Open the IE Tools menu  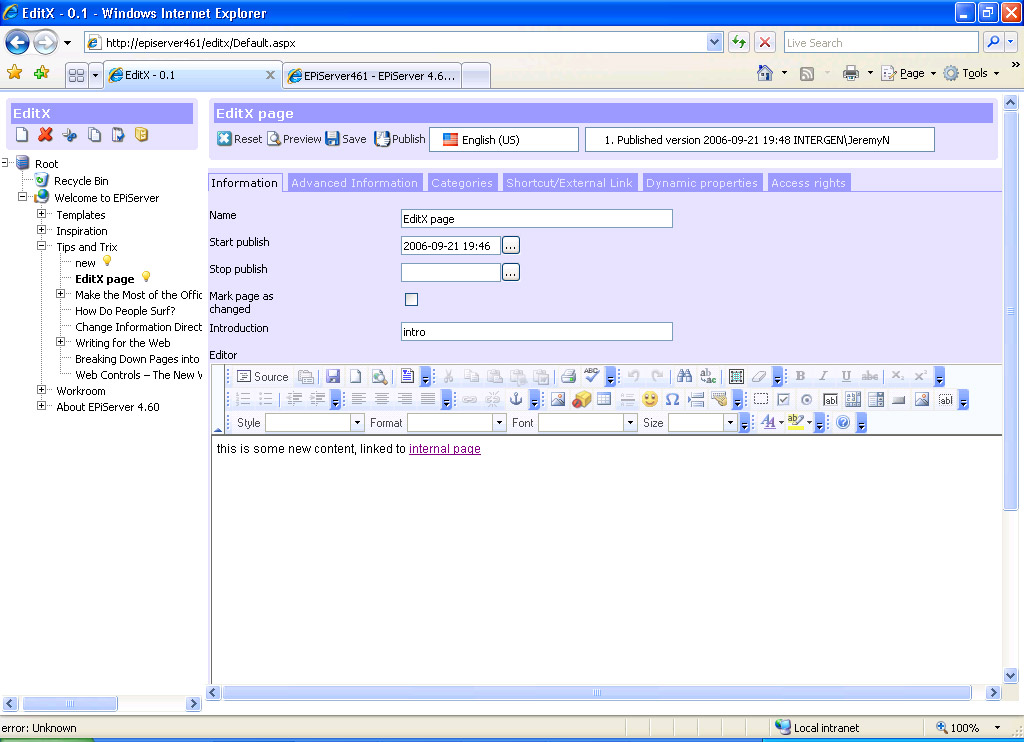tap(970, 73)
